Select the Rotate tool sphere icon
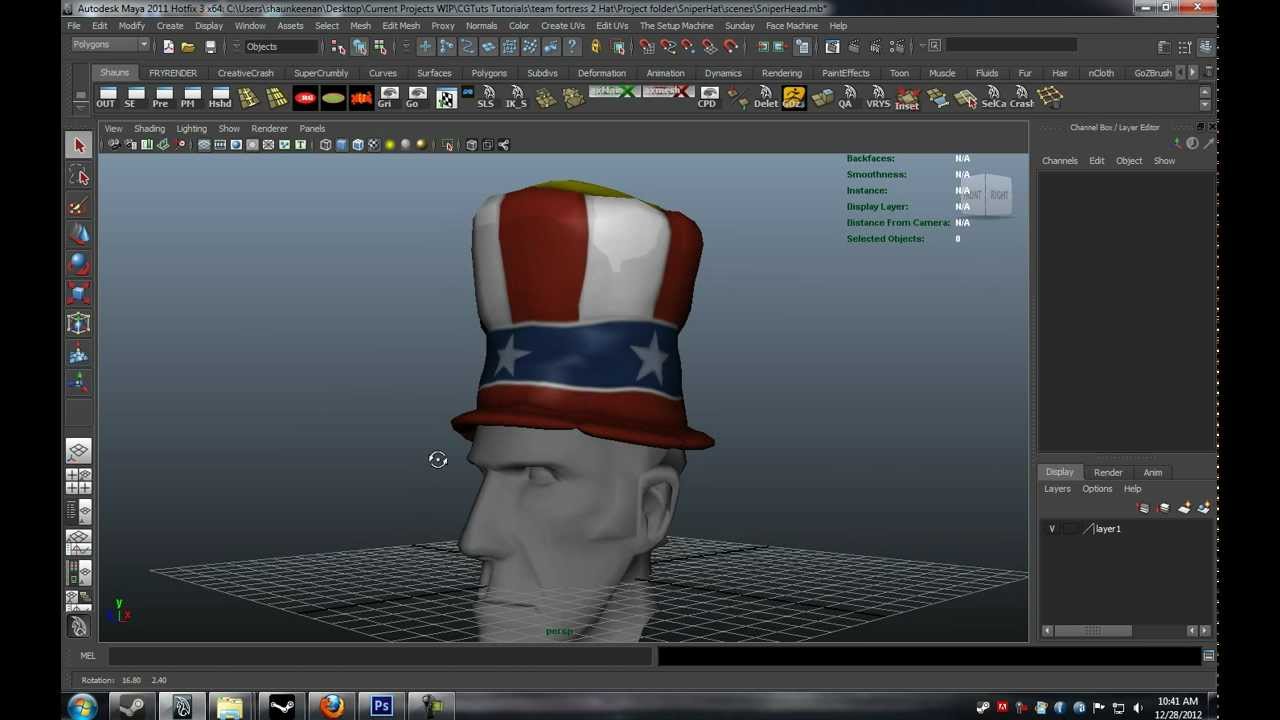 coord(79,264)
